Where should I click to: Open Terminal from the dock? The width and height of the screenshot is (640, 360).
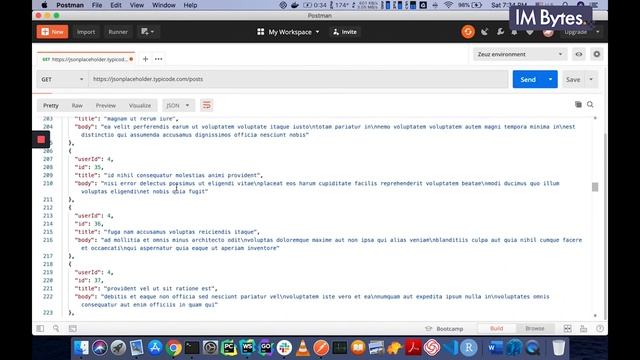(192, 348)
